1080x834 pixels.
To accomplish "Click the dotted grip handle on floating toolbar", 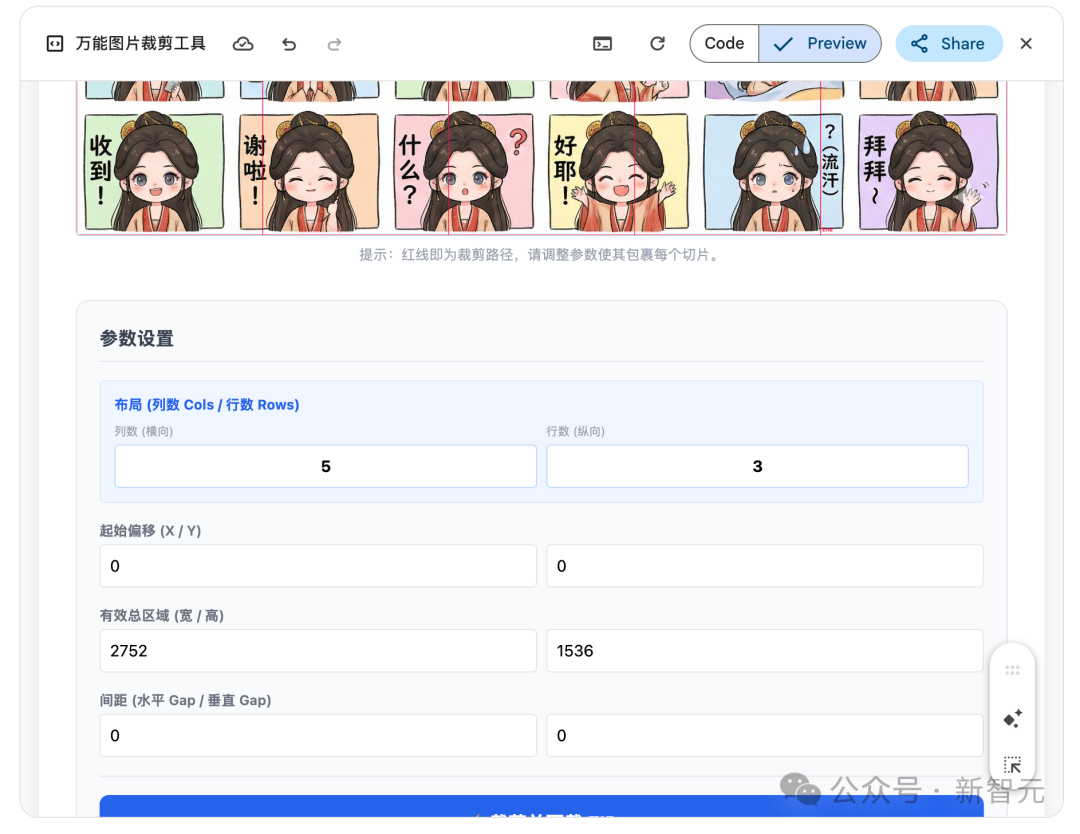I will 1012,670.
